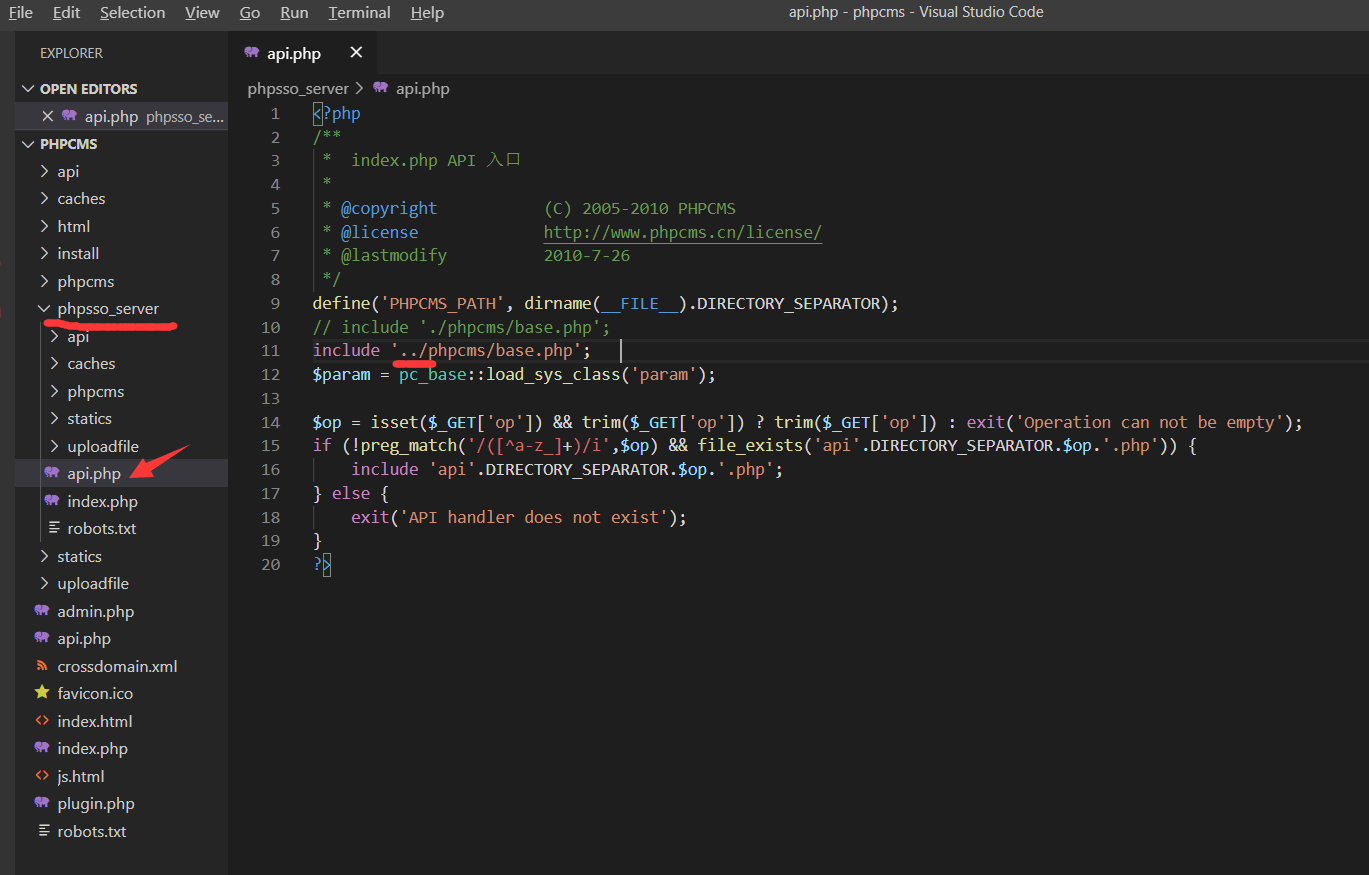
Task: Click the EXPLORER panel title
Action: (x=71, y=53)
